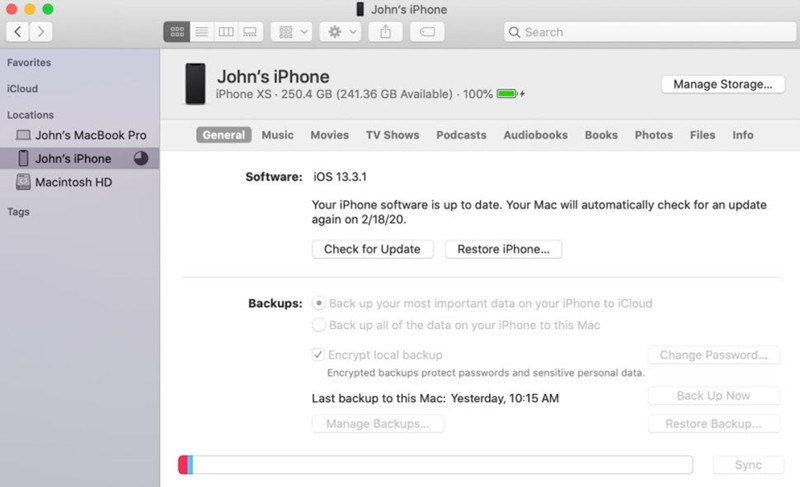Select John's MacBook Pro in sidebar
The height and width of the screenshot is (487, 800).
[80, 135]
